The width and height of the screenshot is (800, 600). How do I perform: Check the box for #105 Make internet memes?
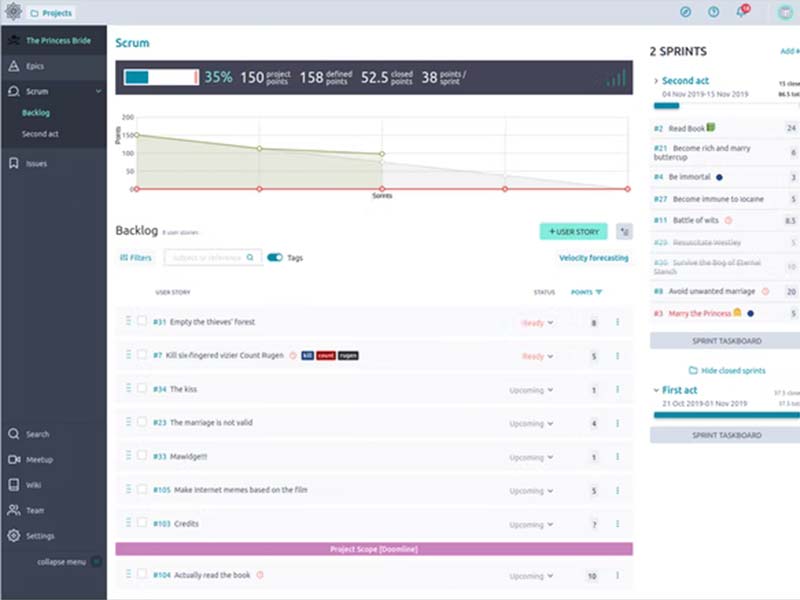pos(142,489)
